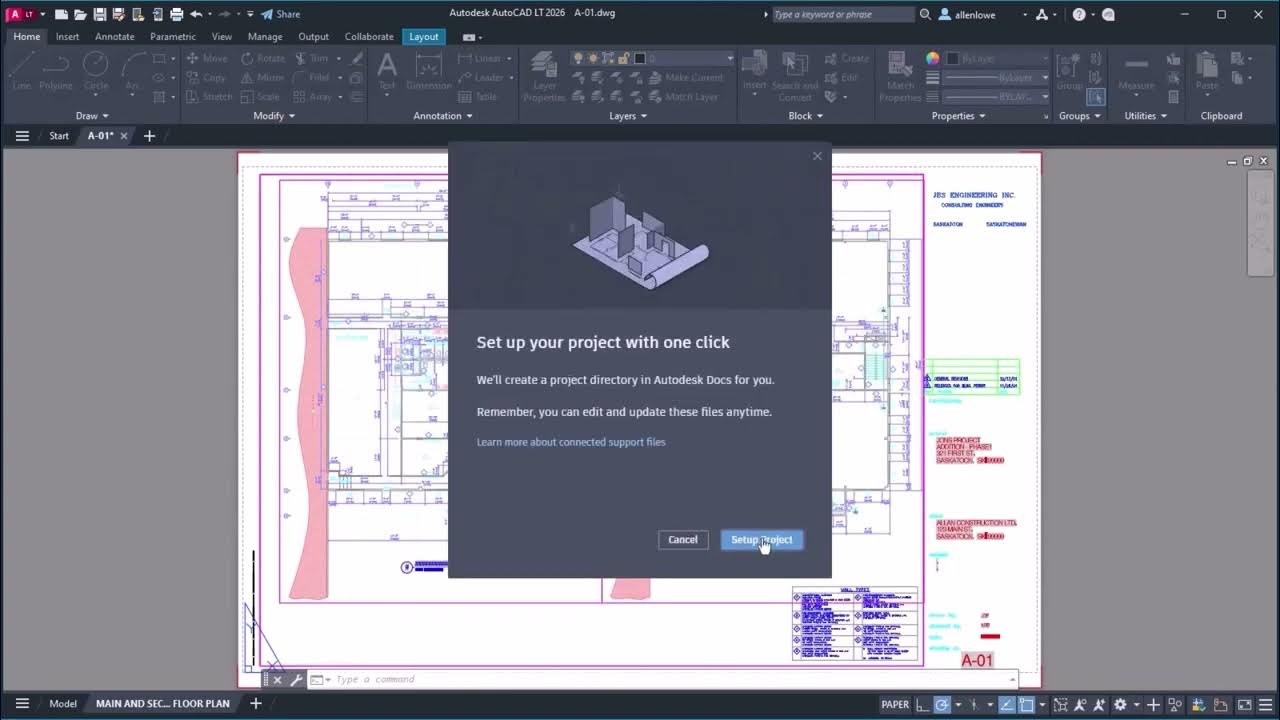
Task: Select the Line tool
Action: [x=21, y=70]
